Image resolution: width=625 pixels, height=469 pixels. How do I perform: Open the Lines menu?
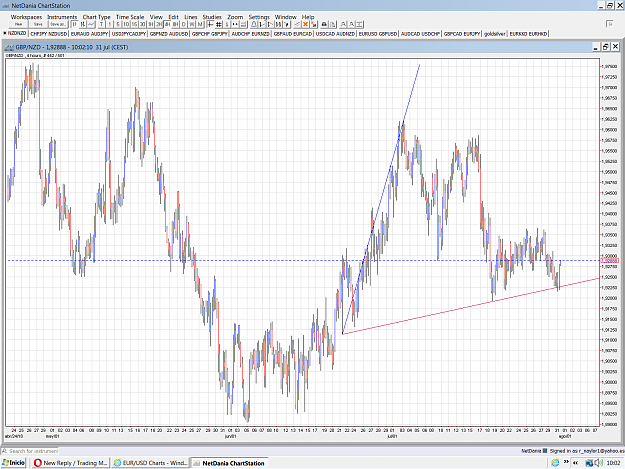pos(191,17)
